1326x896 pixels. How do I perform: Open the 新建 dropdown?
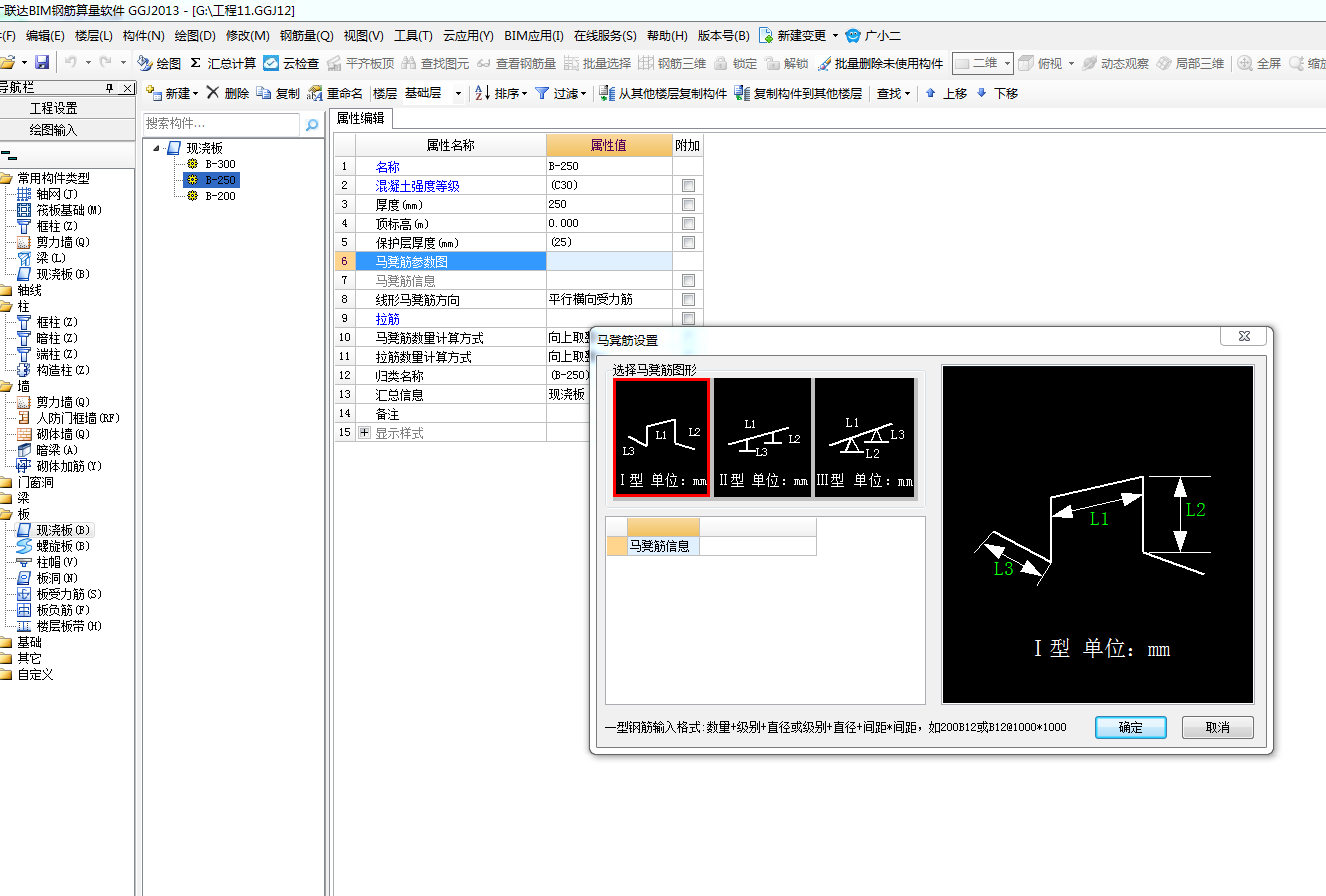point(172,93)
